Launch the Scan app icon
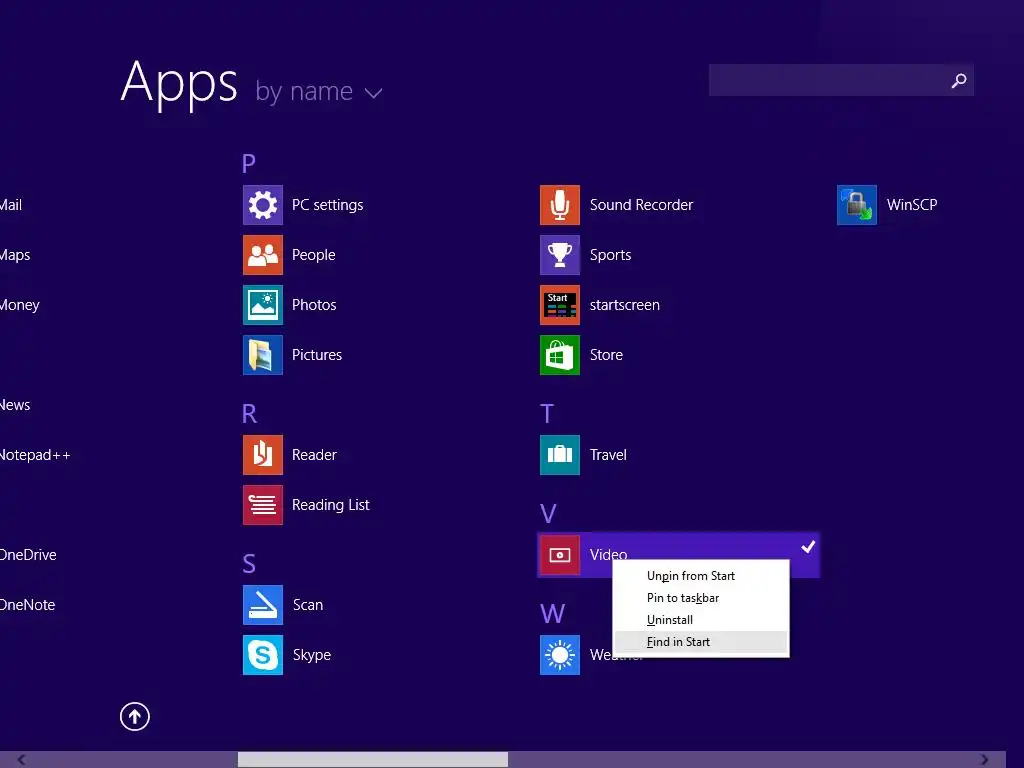The height and width of the screenshot is (768, 1024). pos(263,605)
